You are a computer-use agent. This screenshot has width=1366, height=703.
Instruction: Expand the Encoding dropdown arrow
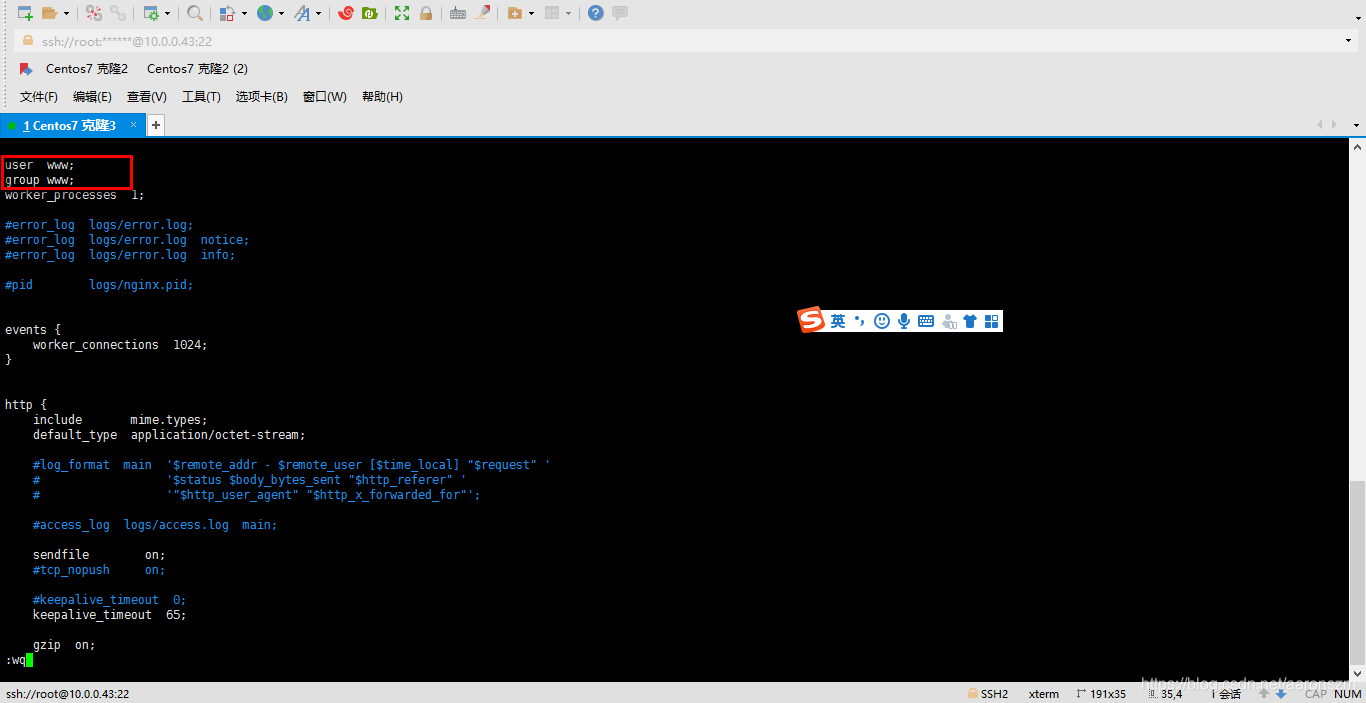tap(281, 14)
